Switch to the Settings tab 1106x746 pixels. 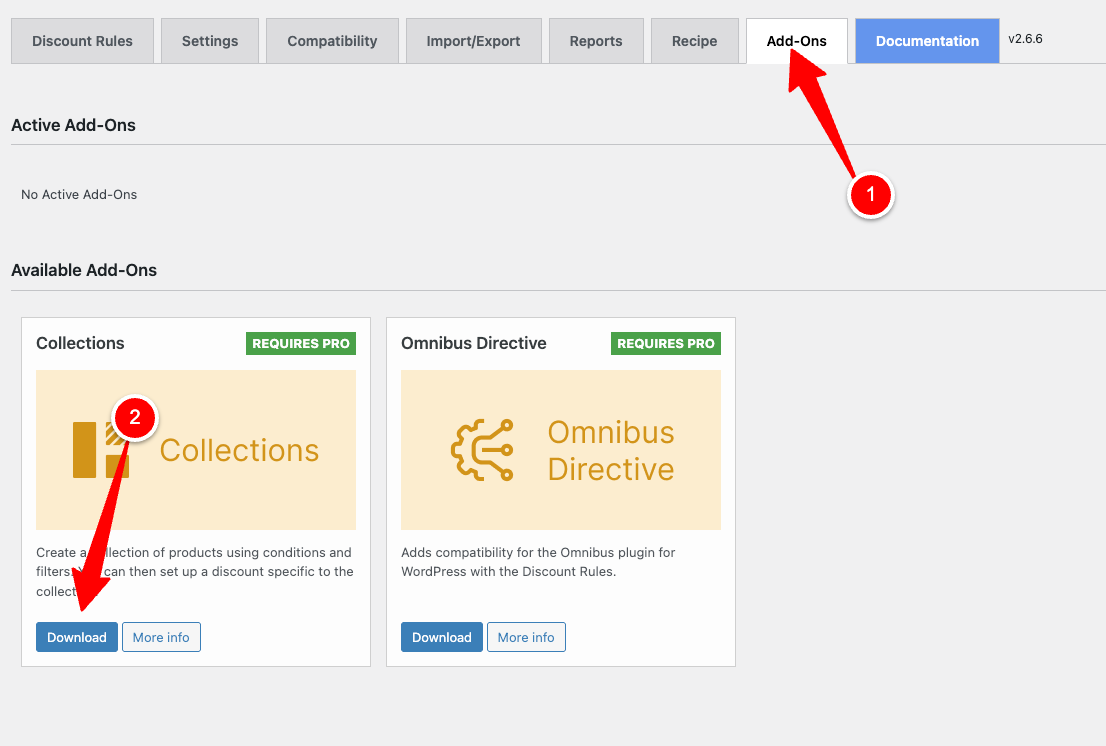tap(210, 41)
